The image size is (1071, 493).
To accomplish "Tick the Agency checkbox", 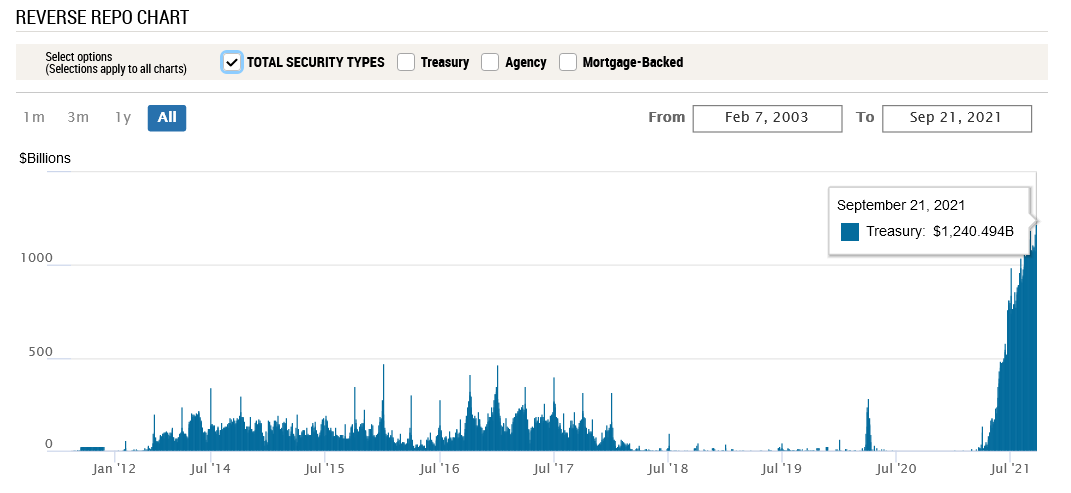I will (490, 62).
